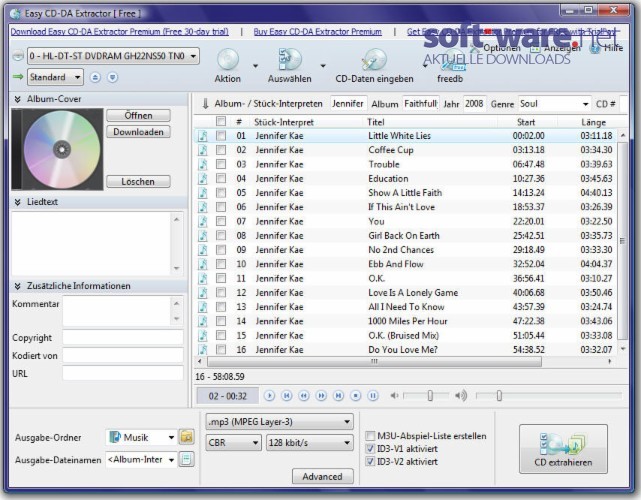Browse output folder via folder icon

point(187,437)
